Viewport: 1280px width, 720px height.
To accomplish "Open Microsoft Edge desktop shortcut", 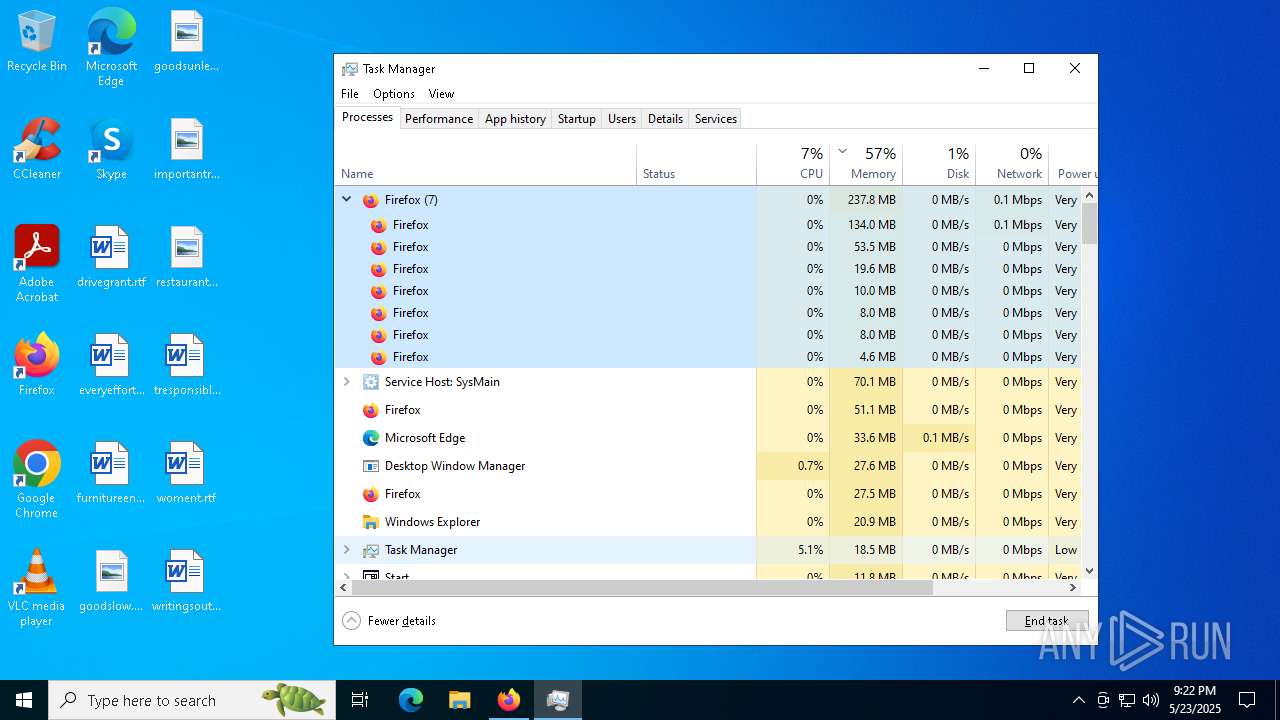I will coord(111,48).
